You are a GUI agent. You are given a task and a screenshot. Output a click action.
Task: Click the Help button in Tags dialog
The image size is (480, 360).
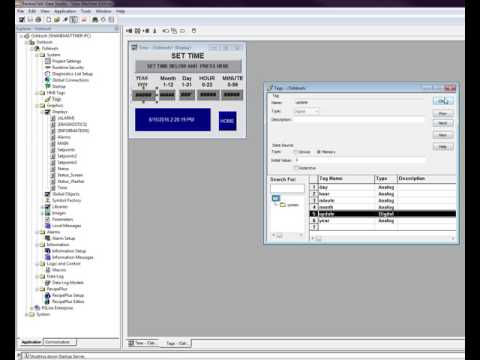click(x=443, y=147)
